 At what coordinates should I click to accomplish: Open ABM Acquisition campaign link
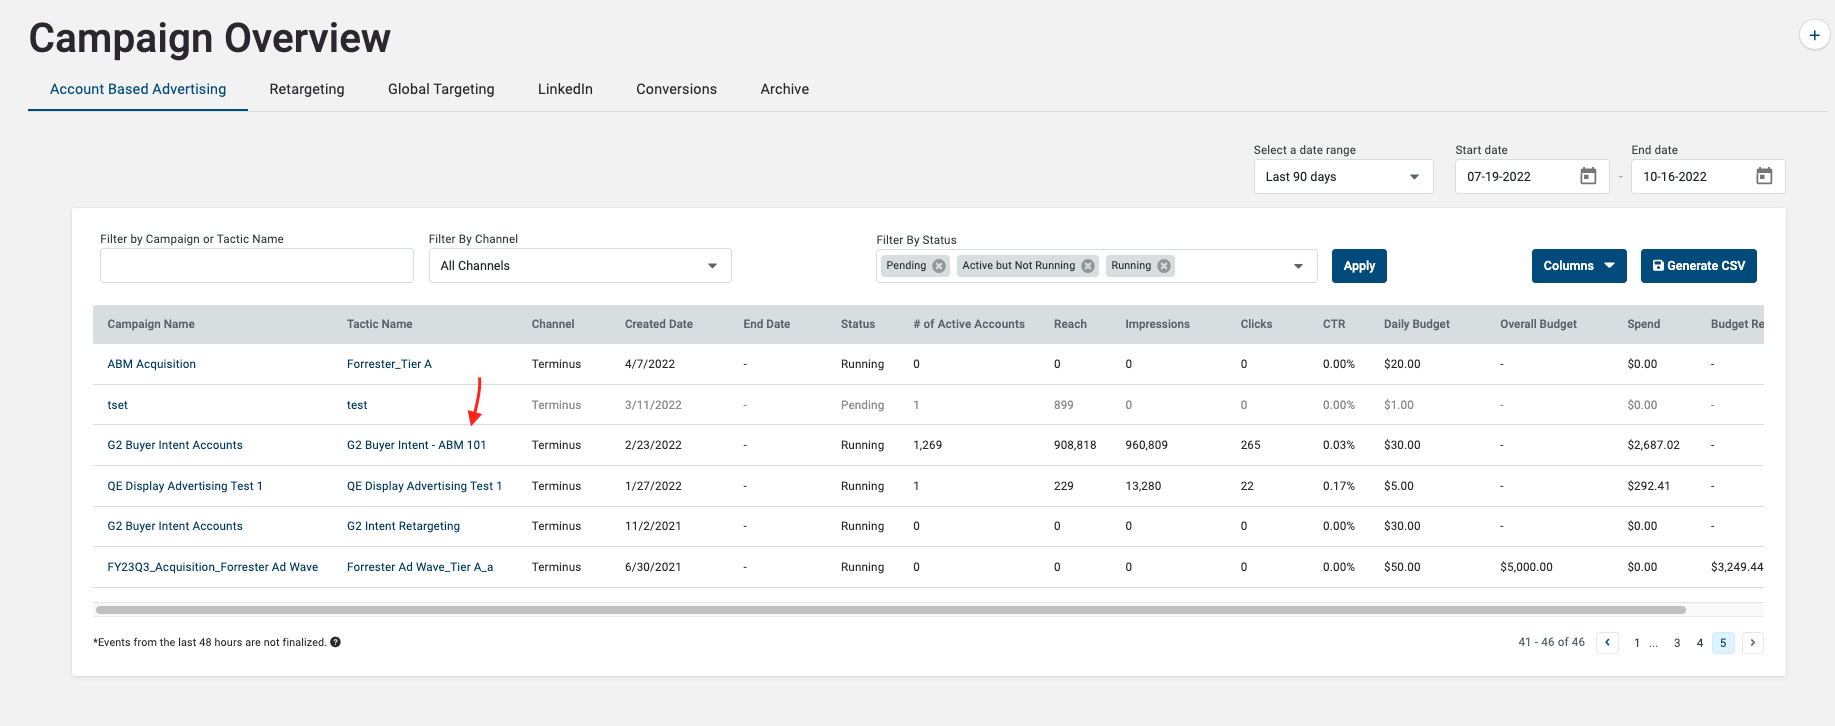(x=152, y=364)
